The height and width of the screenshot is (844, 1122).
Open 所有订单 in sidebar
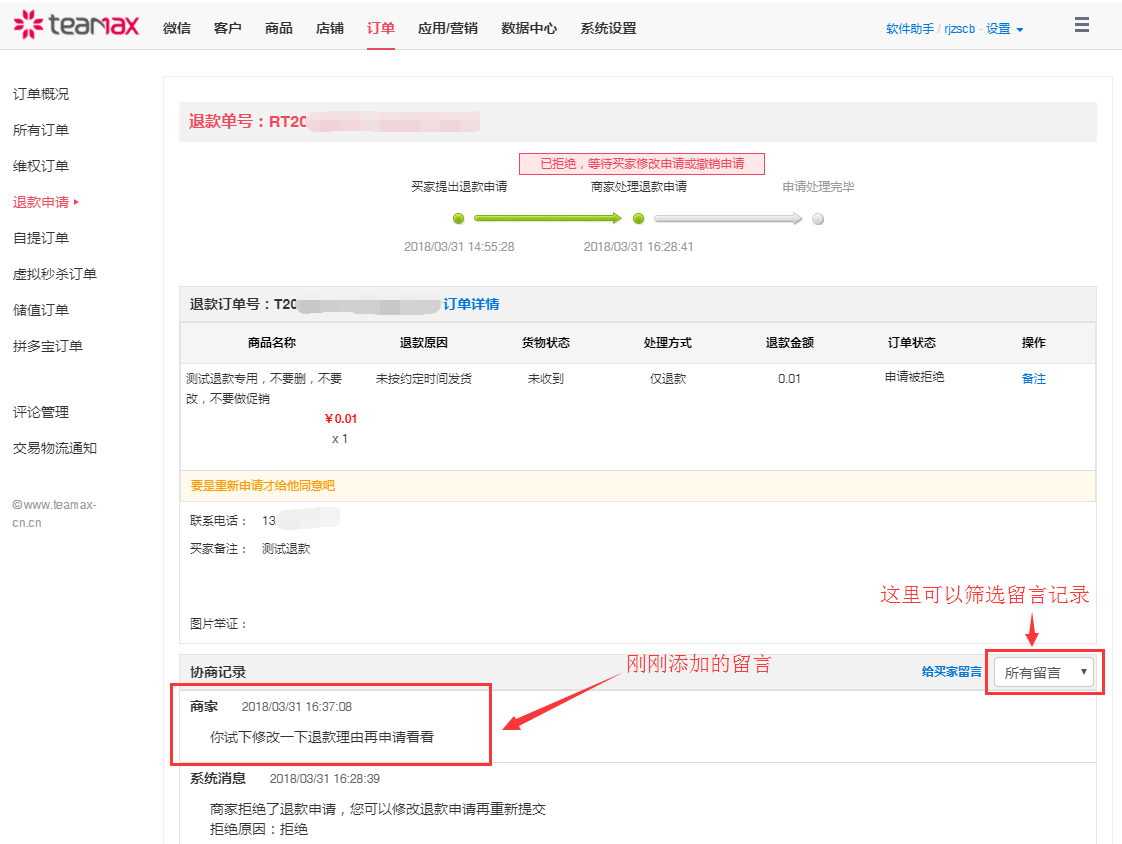(41, 130)
